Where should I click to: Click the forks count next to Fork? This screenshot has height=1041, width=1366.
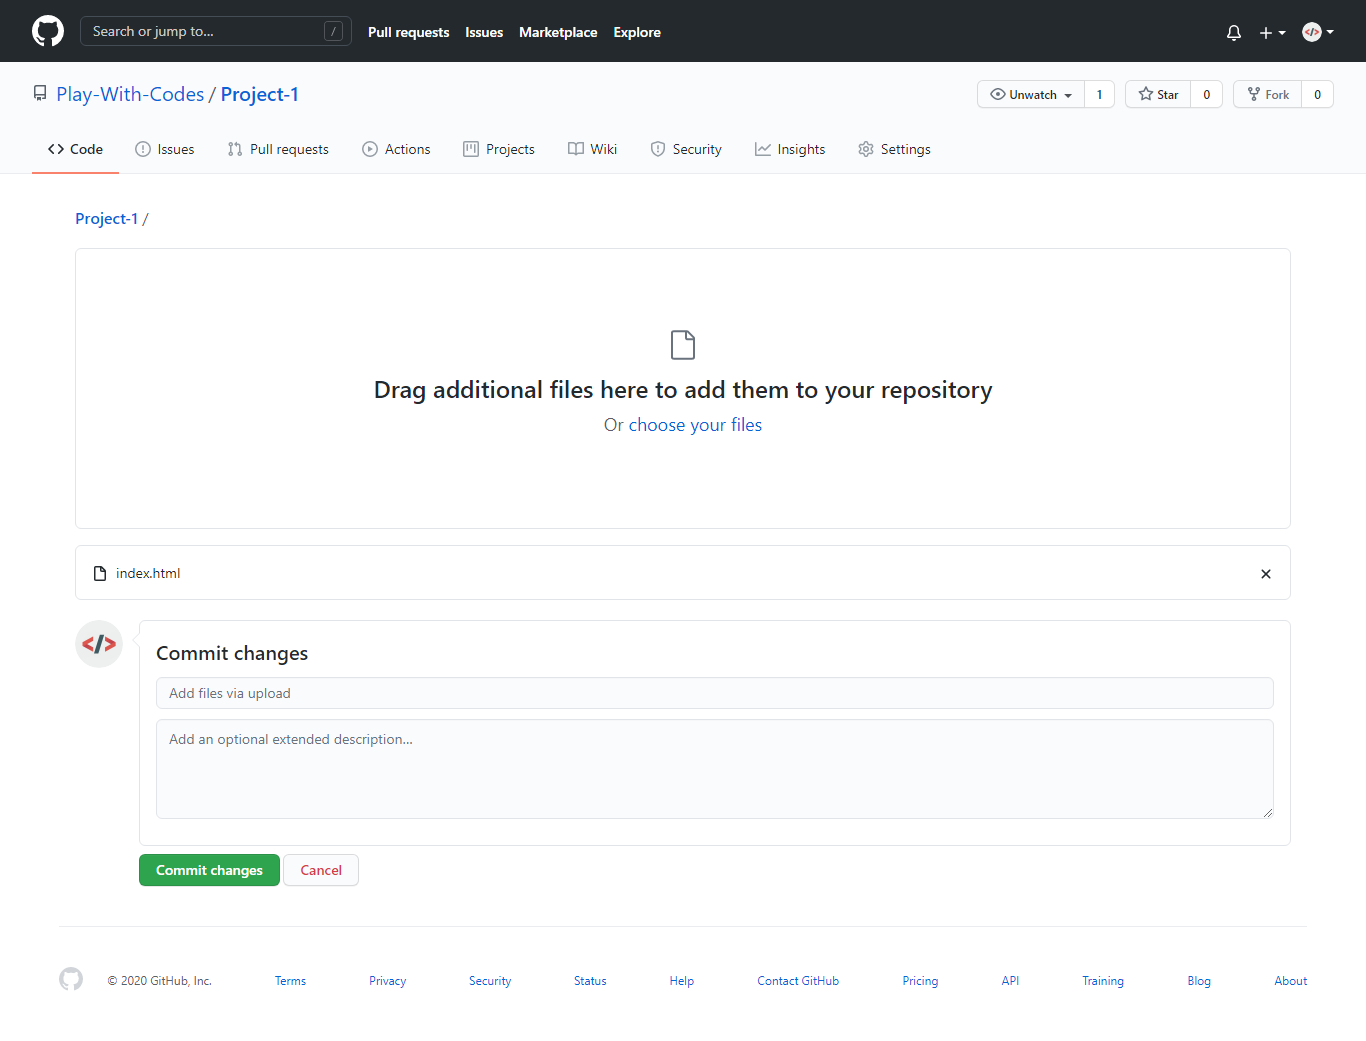point(1318,94)
